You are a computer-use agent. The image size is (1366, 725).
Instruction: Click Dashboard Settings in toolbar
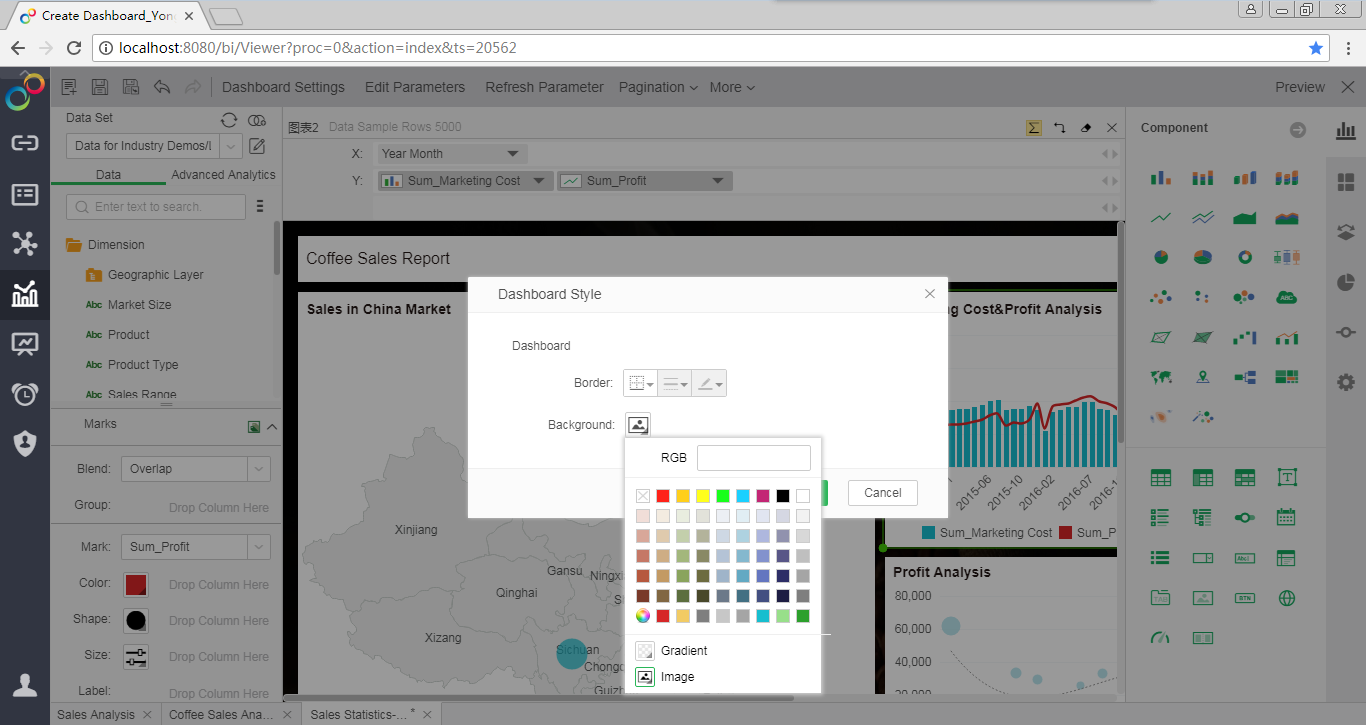pyautogui.click(x=283, y=87)
